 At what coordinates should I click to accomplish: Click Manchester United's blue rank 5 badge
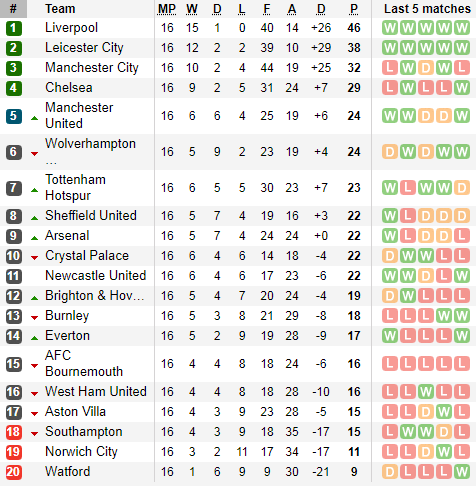pos(14,116)
